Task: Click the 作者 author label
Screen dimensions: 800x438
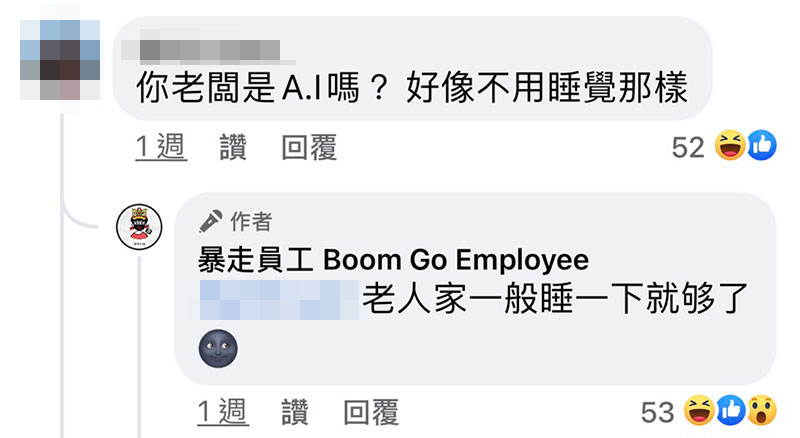Action: click(251, 222)
